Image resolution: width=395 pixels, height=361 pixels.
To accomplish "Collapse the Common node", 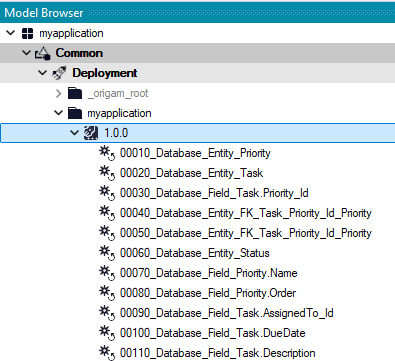I will (x=26, y=53).
